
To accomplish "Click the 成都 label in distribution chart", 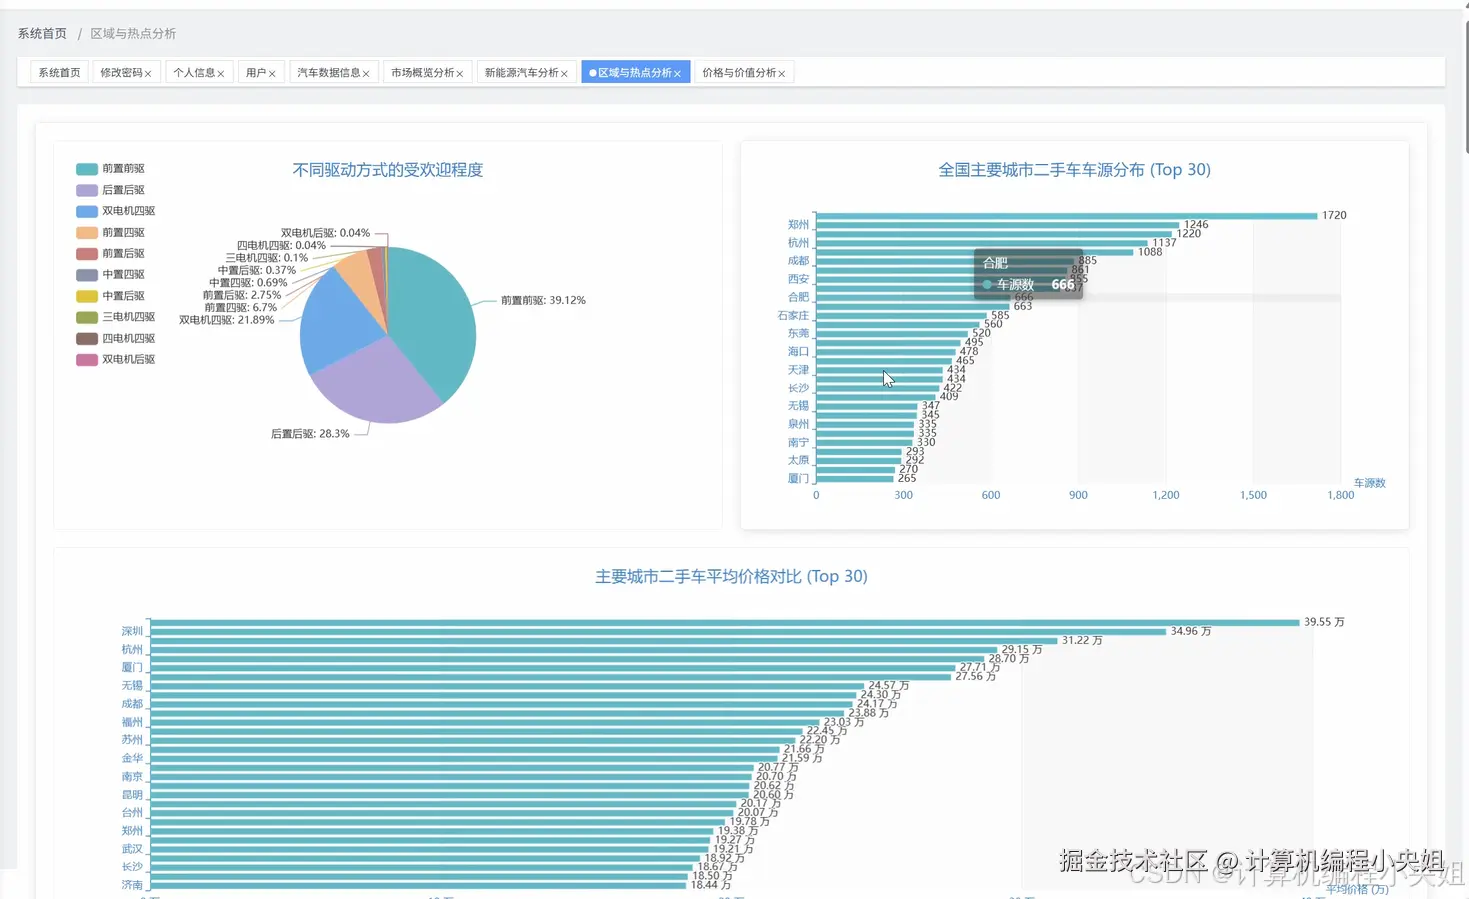I will [x=798, y=261].
